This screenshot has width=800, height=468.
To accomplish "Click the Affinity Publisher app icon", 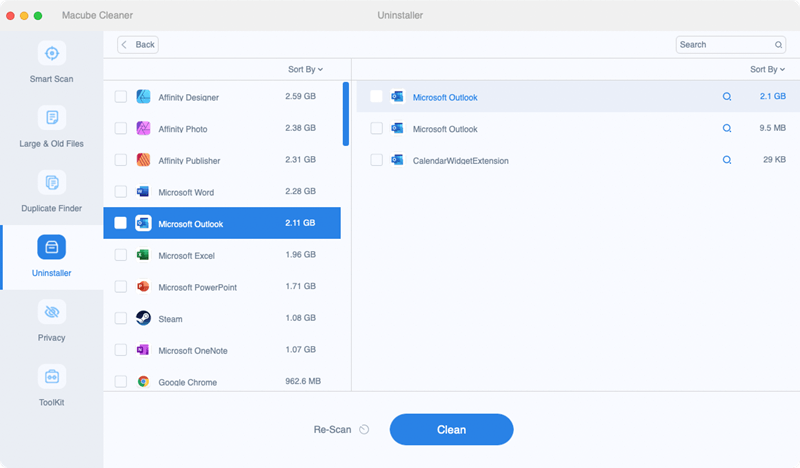I will pyautogui.click(x=143, y=160).
